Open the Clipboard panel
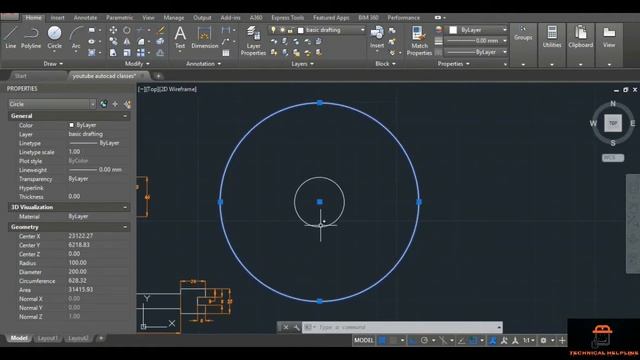The height and width of the screenshot is (360, 640). [580, 44]
